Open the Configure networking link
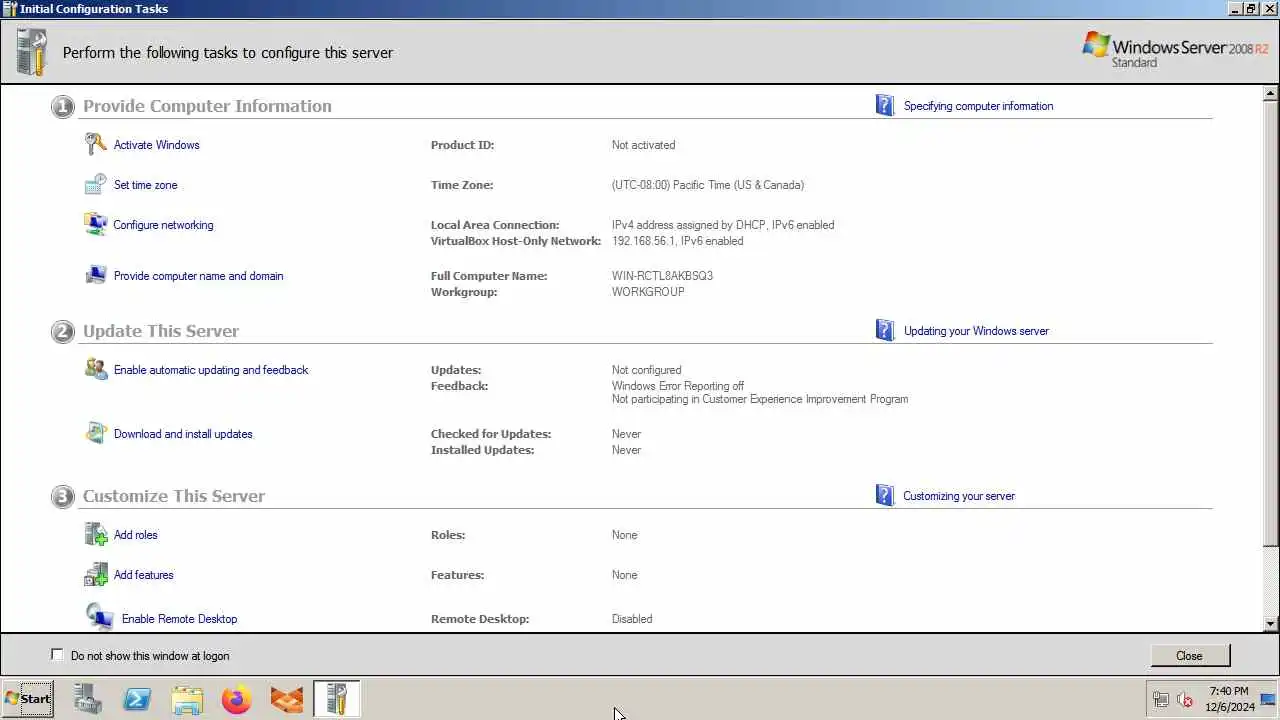 [163, 225]
